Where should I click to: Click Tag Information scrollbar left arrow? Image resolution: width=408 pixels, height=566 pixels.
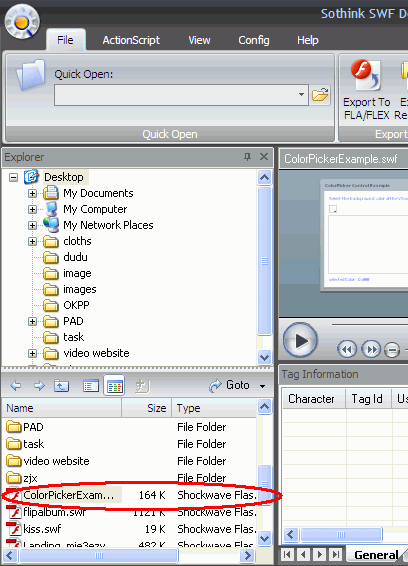coord(291,535)
